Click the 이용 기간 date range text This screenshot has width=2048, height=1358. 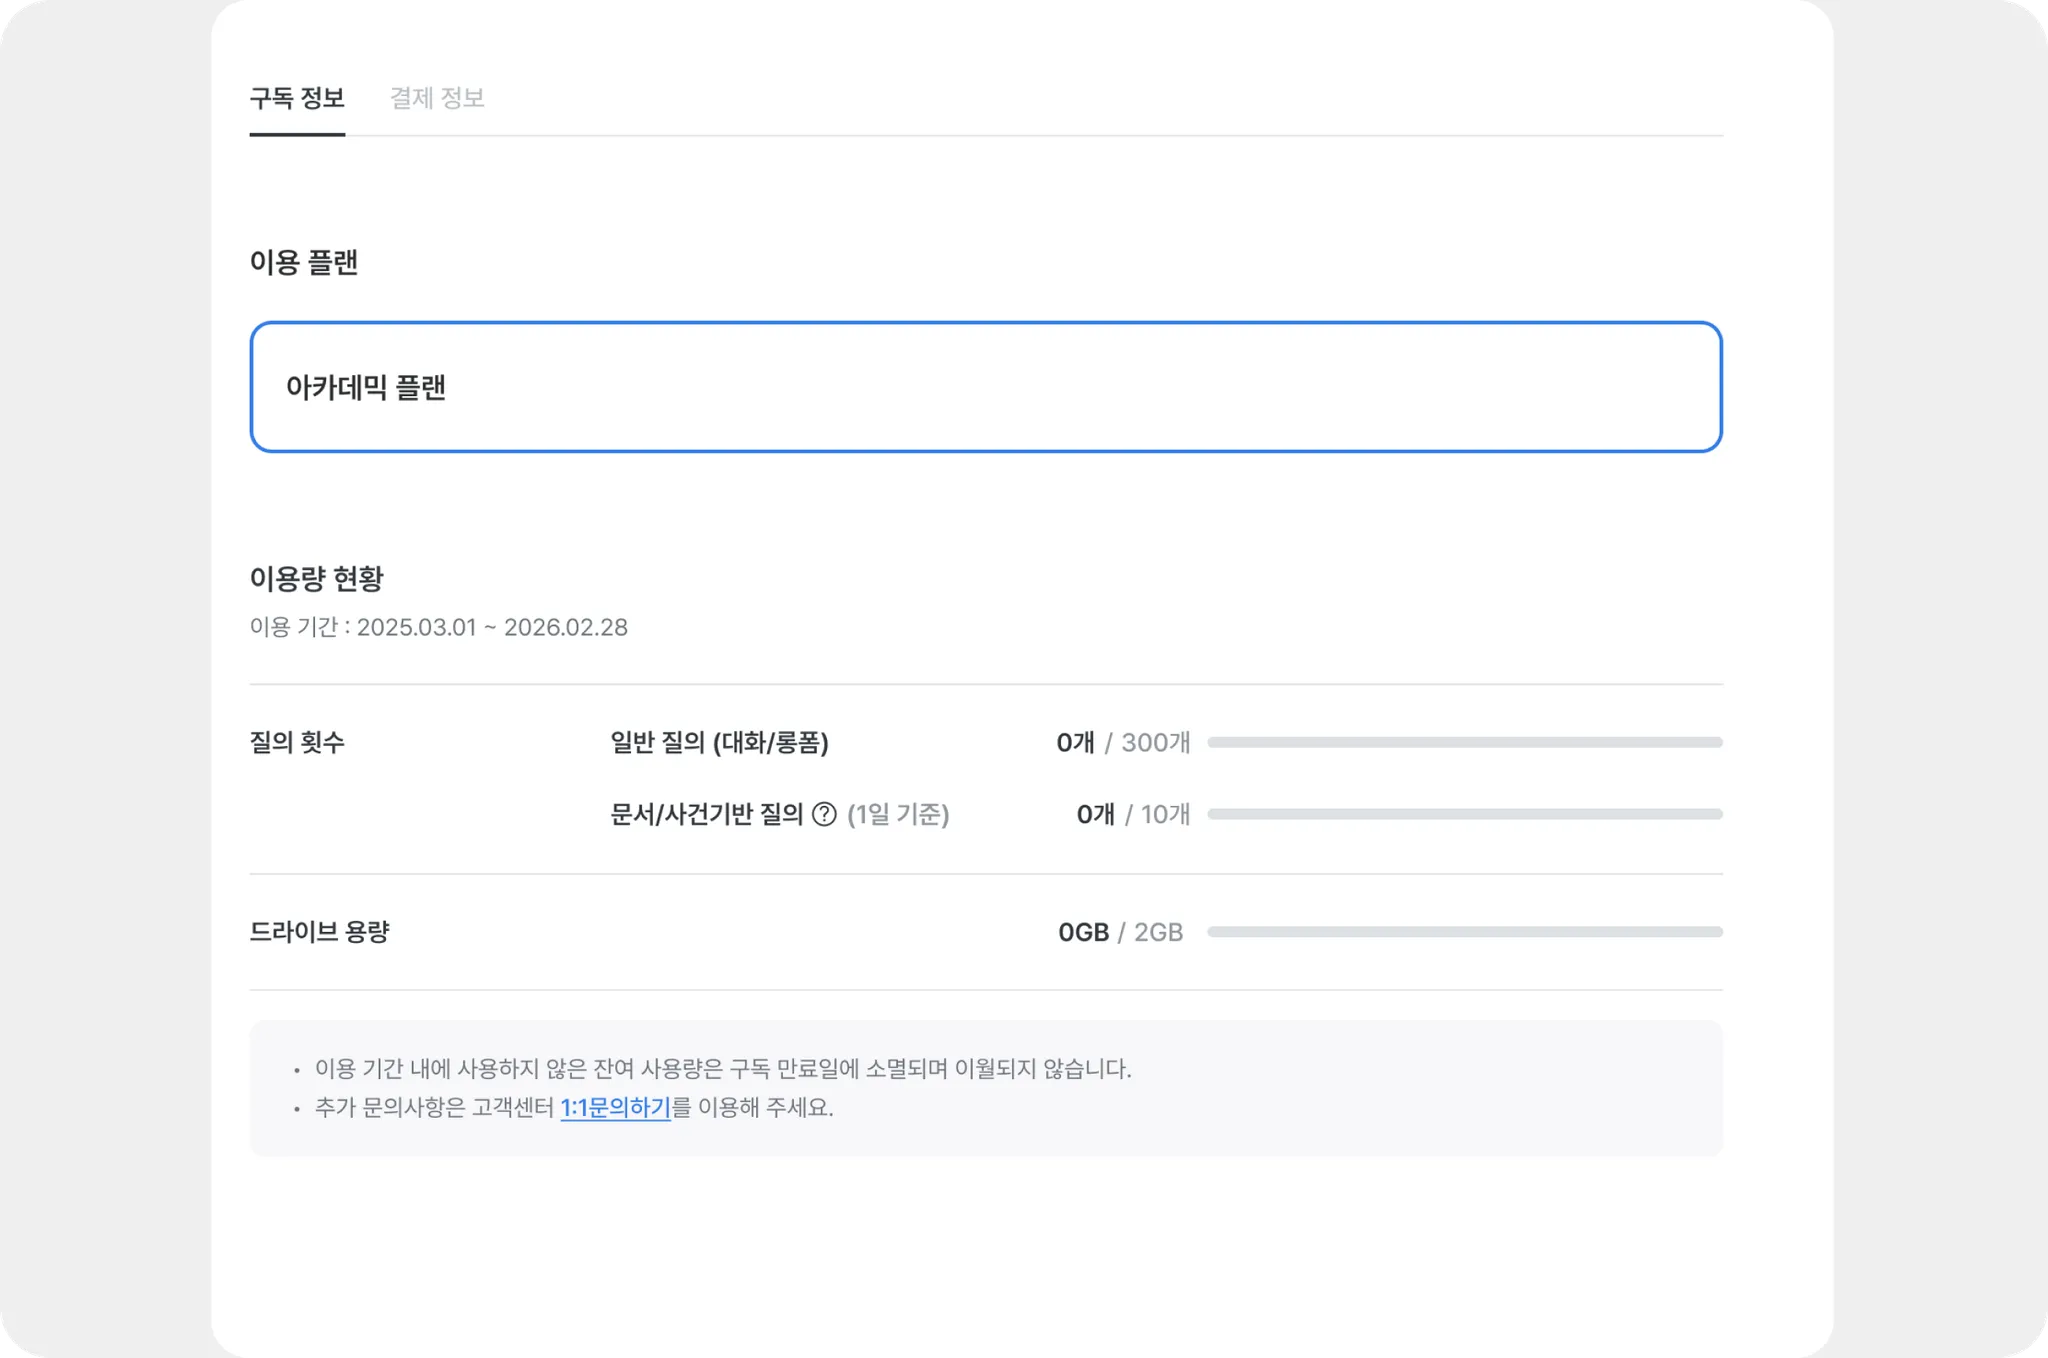click(x=439, y=627)
